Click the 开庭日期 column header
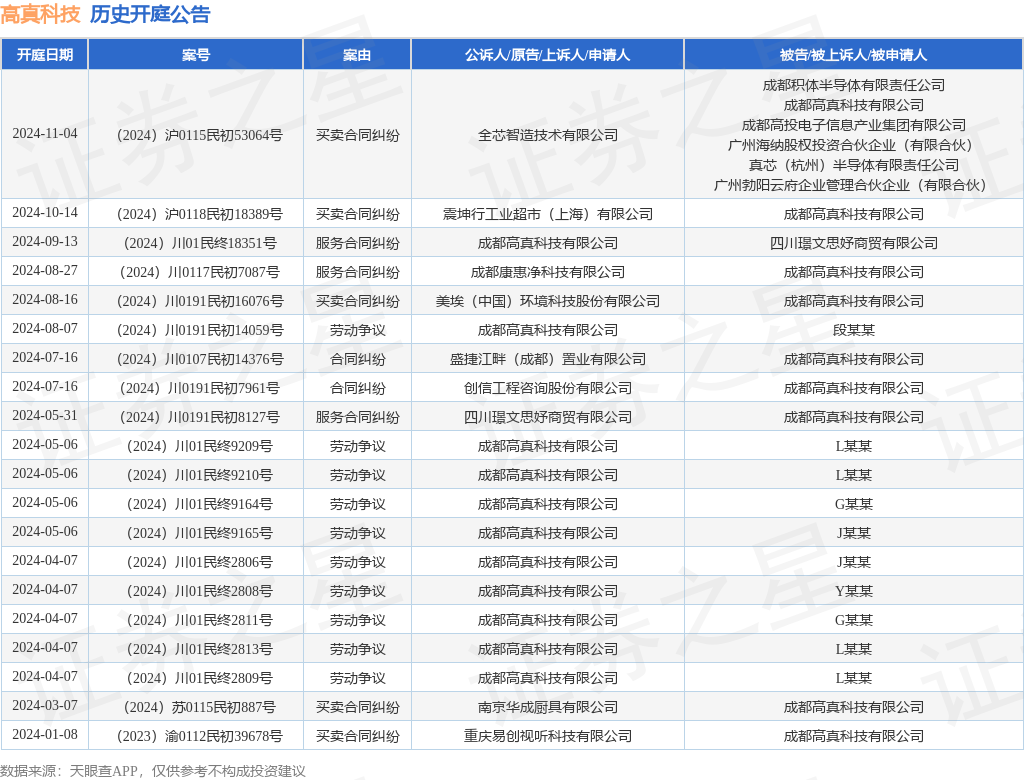 click(x=44, y=55)
